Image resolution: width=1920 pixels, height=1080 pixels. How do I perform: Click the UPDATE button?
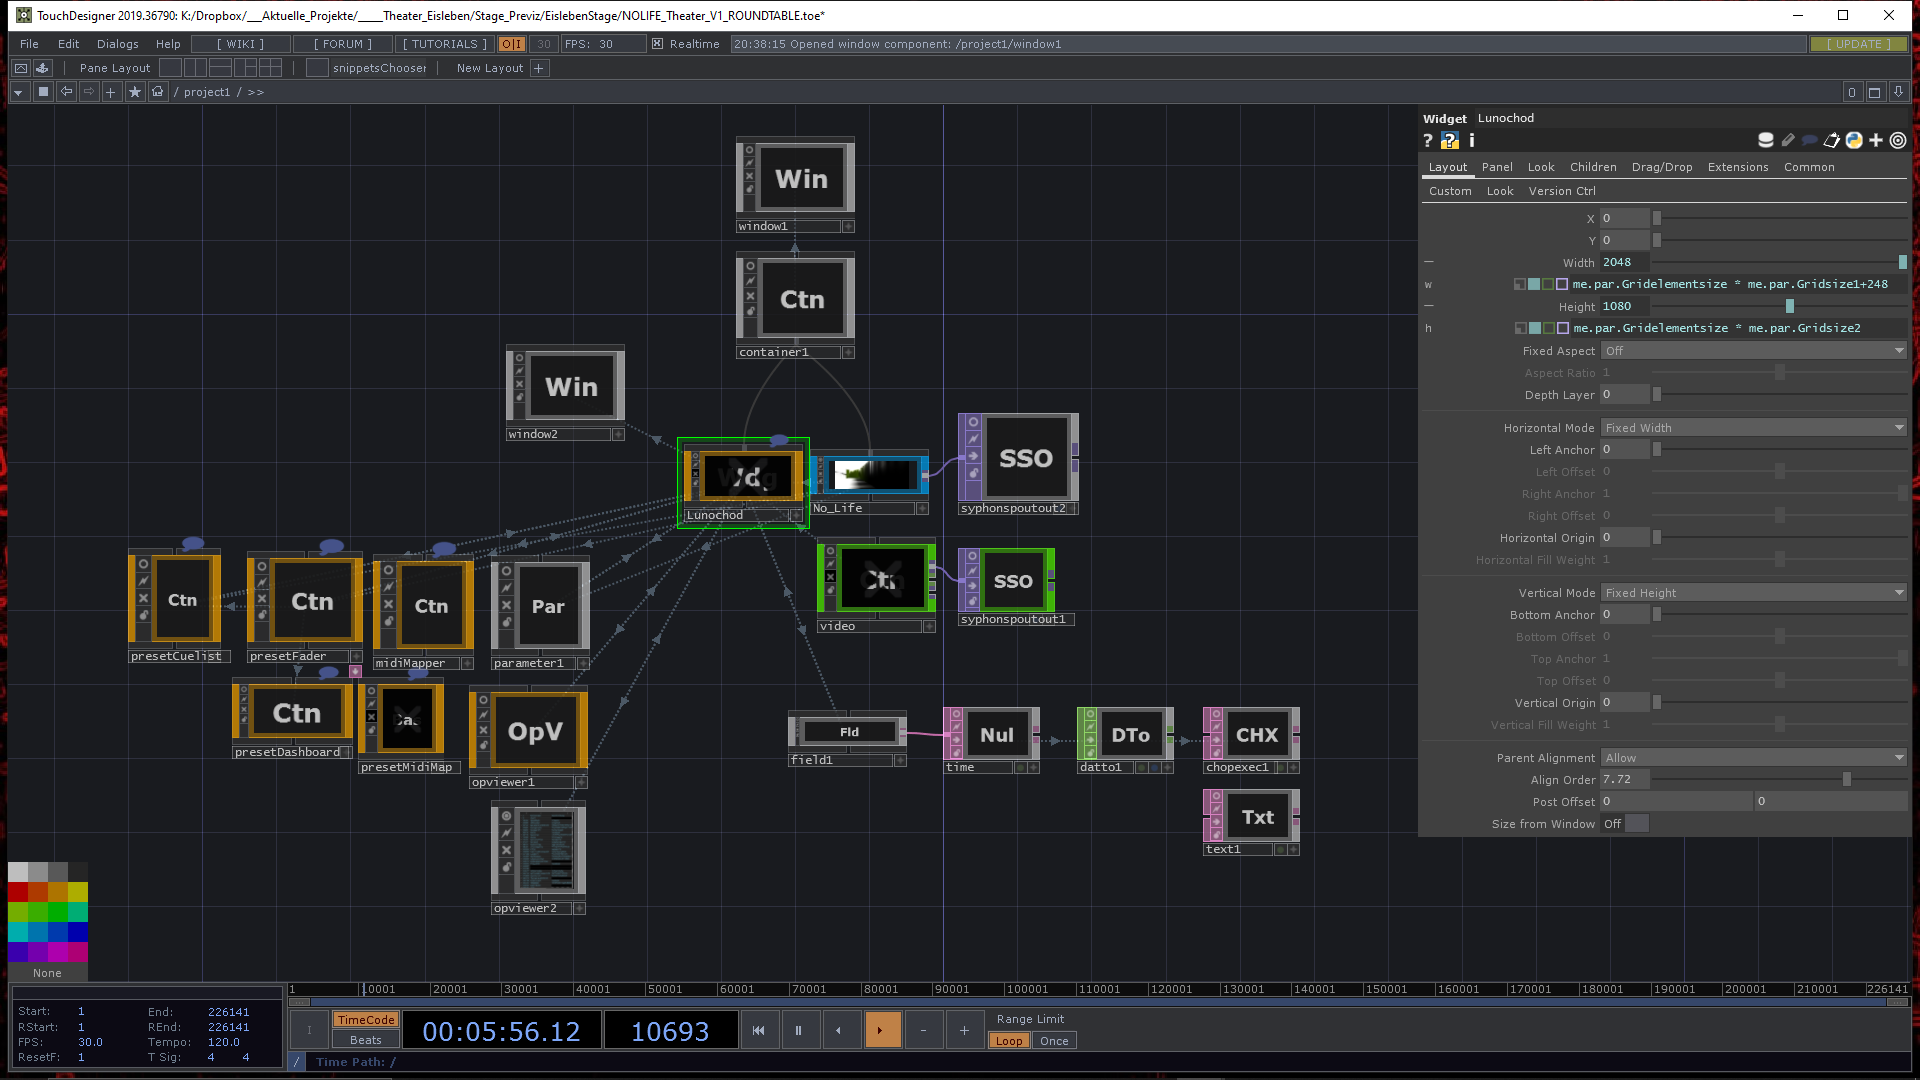1859,44
